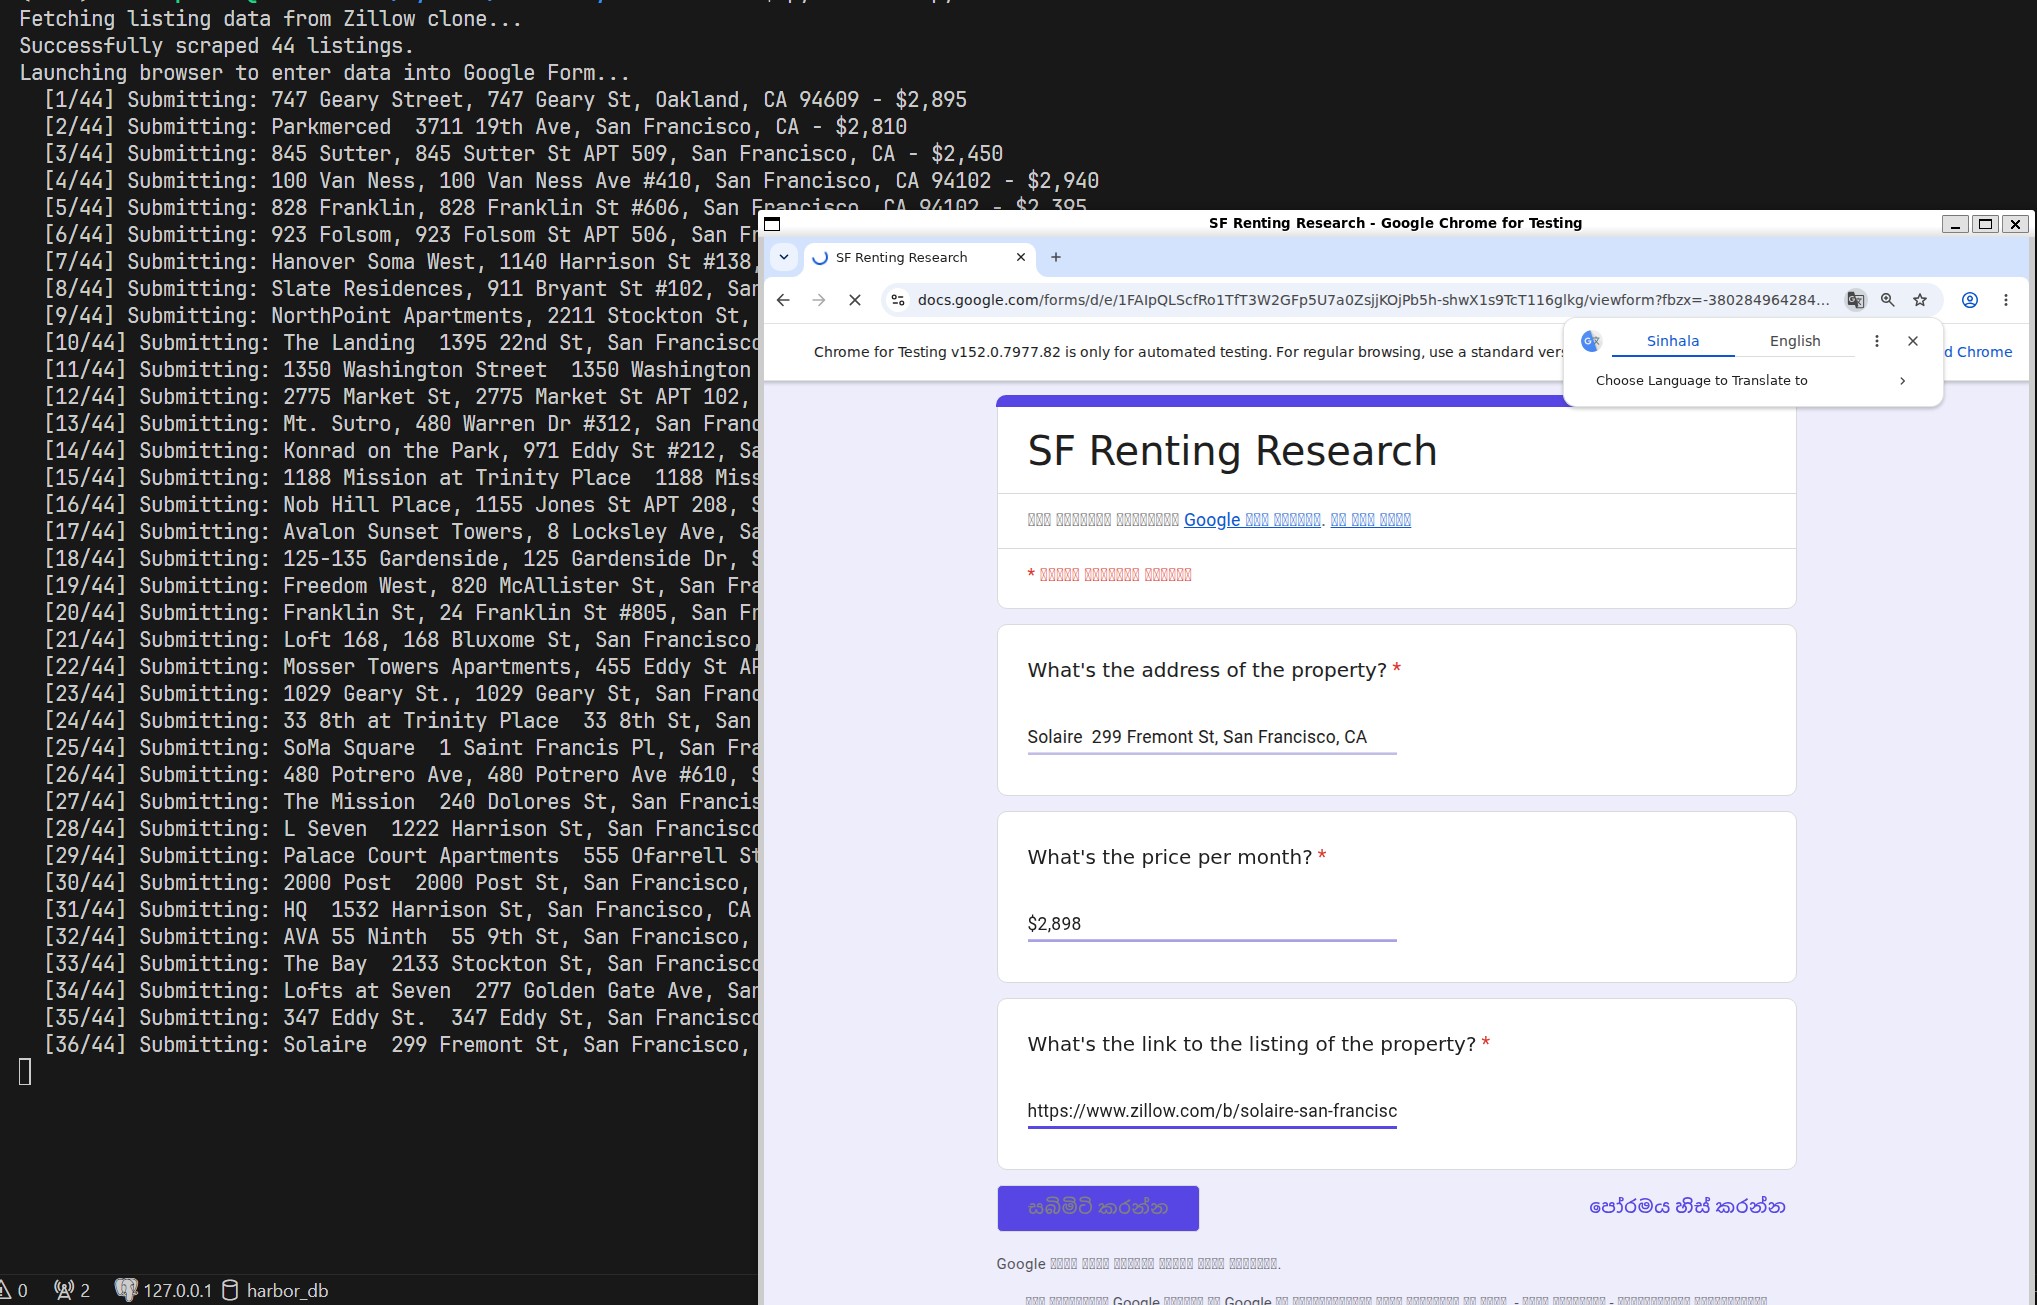The width and height of the screenshot is (2037, 1305).
Task: Click the PostgreSQL elephant icon 127.0.0.1
Action: (x=163, y=1290)
